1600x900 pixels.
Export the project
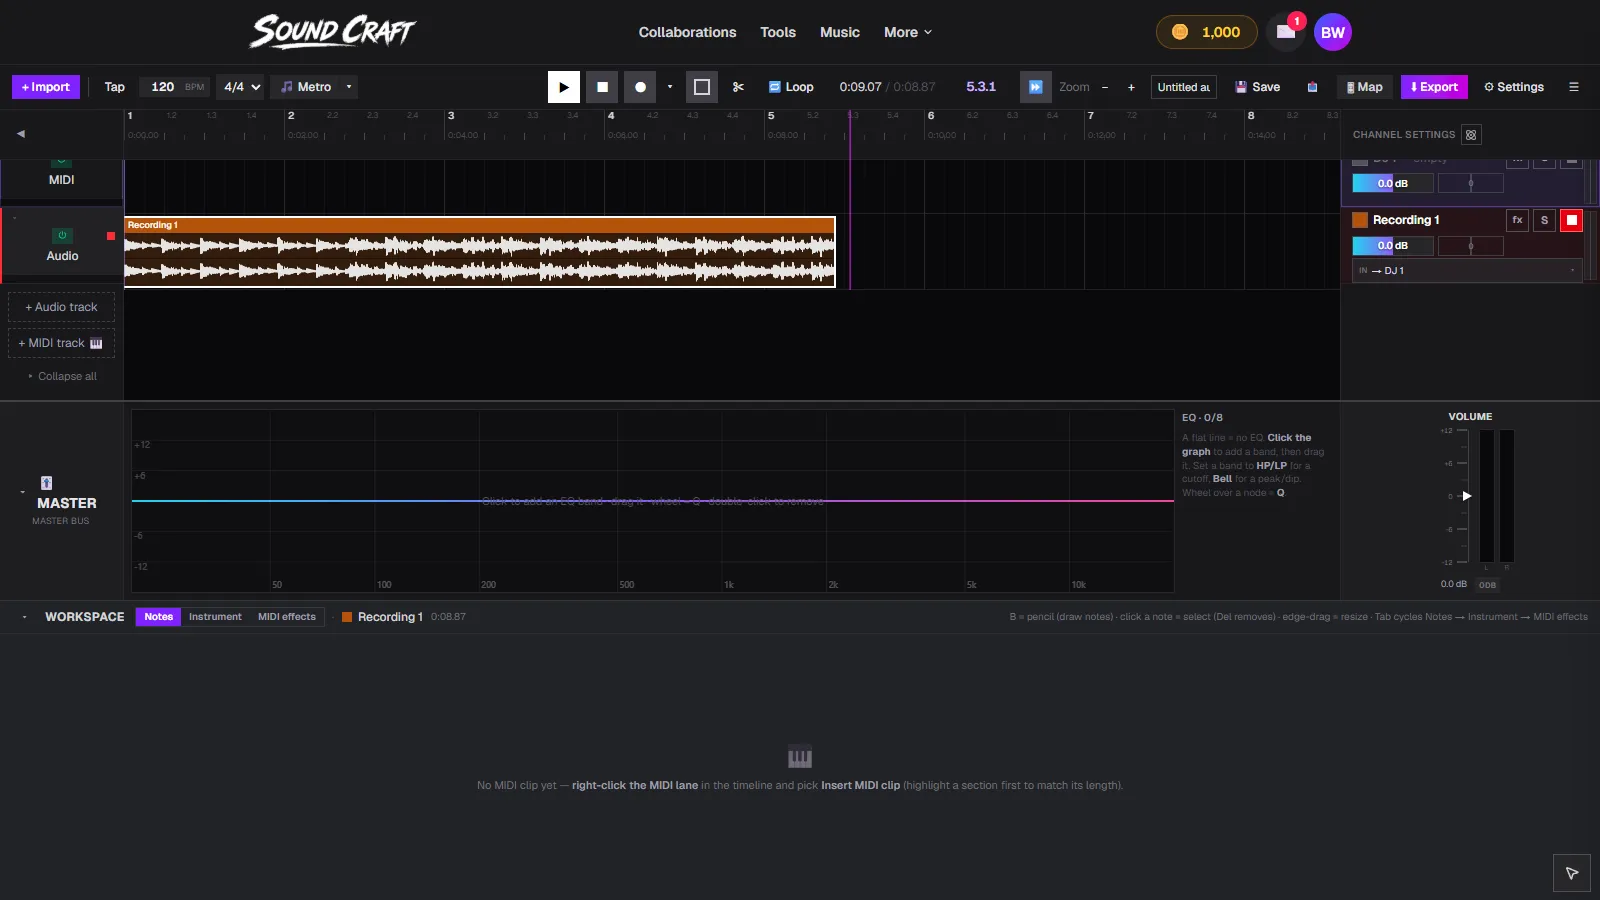(1434, 87)
